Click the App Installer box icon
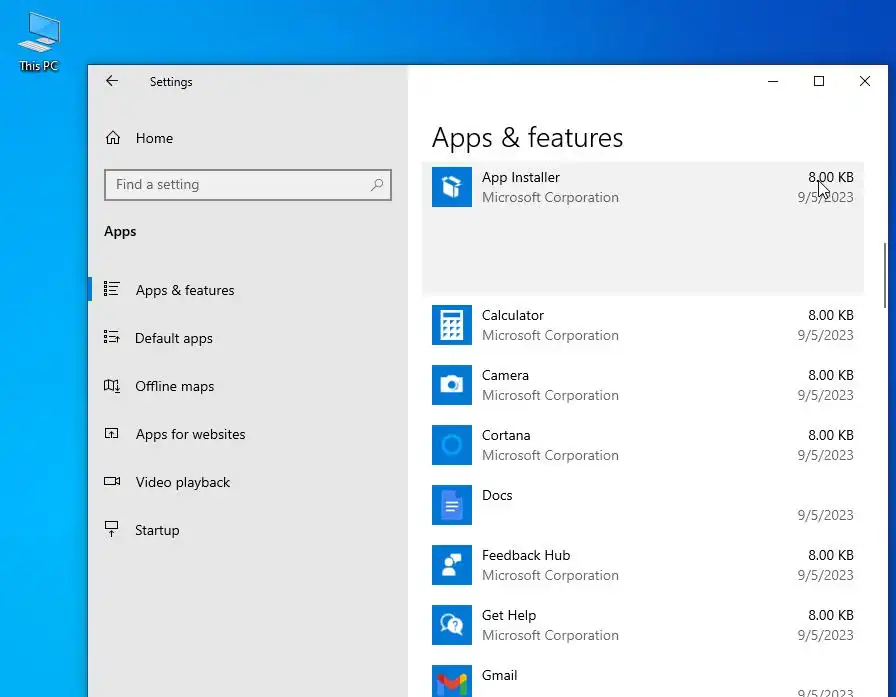The height and width of the screenshot is (697, 896). point(451,187)
